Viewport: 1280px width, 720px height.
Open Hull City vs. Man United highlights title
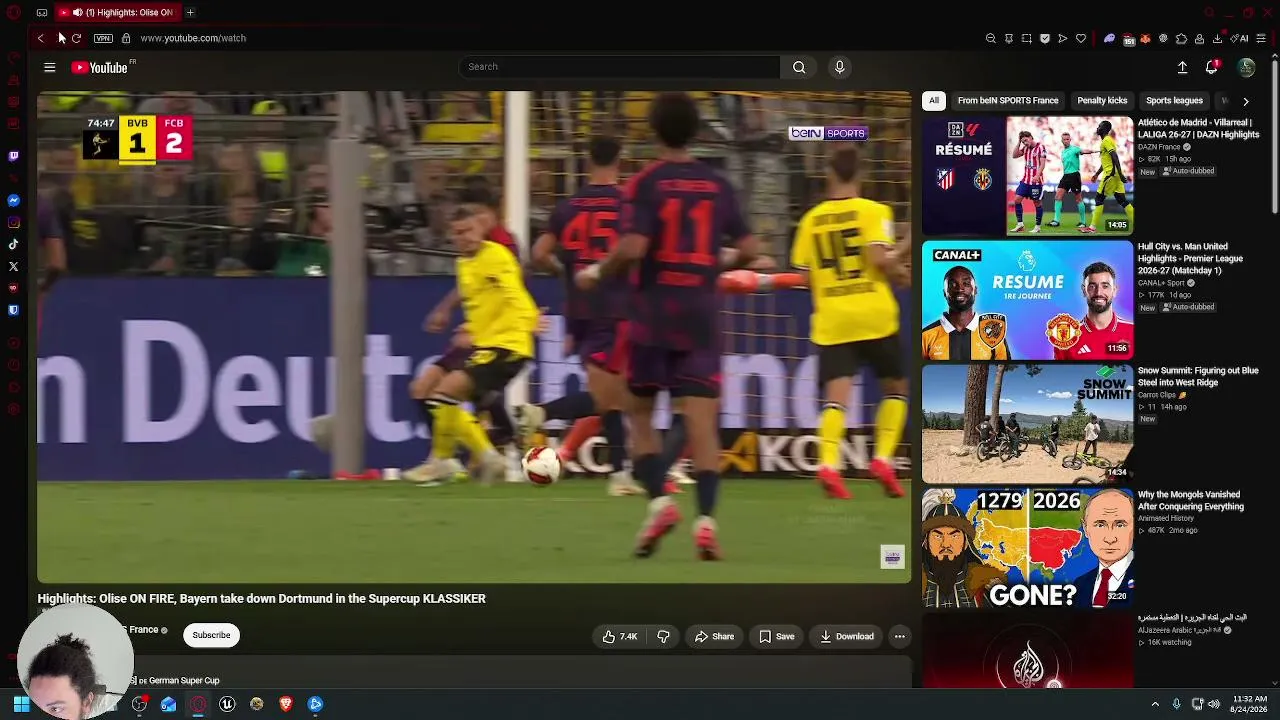pos(1190,258)
